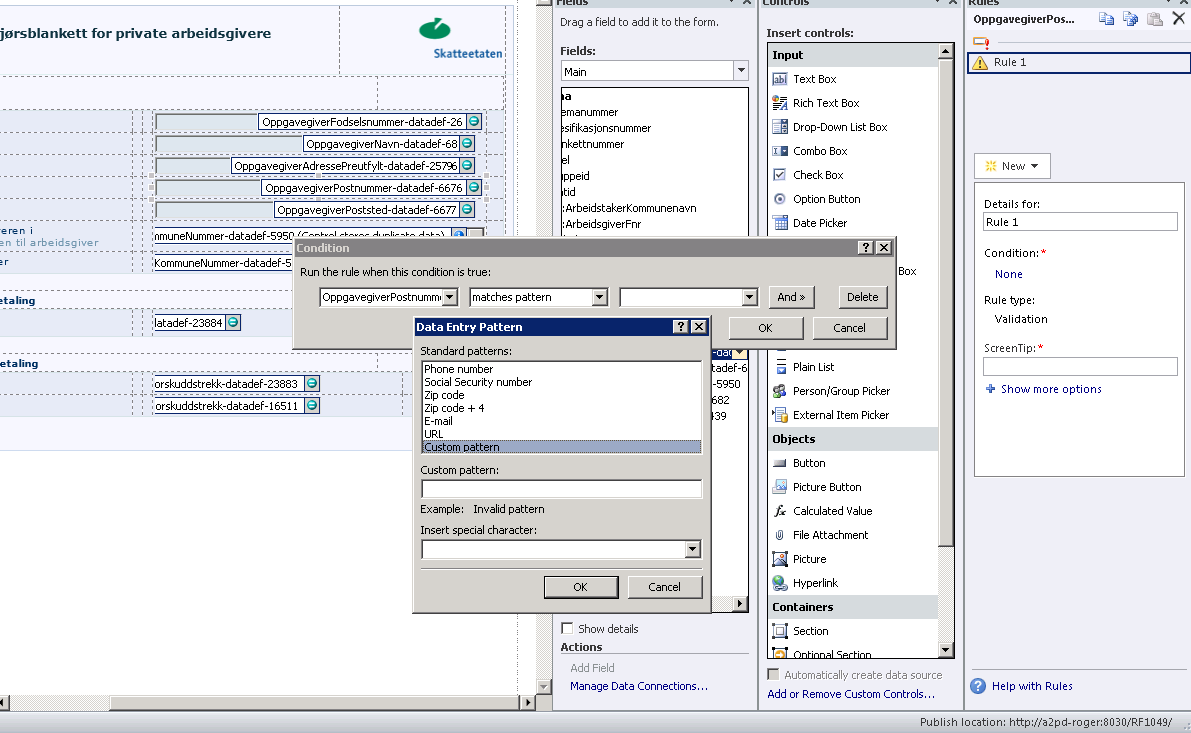The image size is (1191, 733).
Task: Click the And » button
Action: [x=791, y=297]
